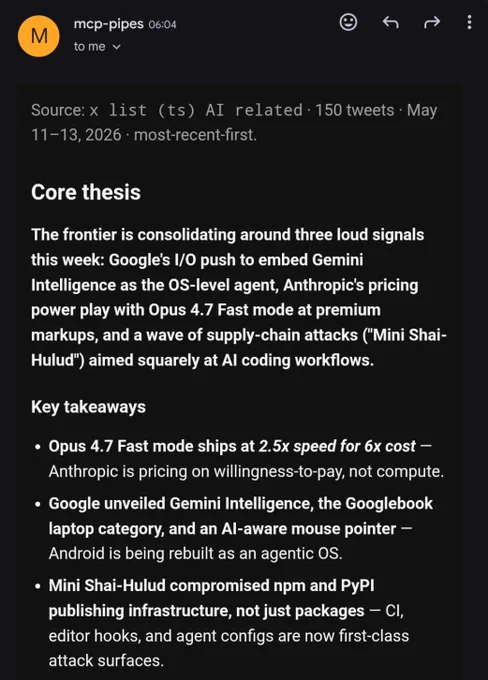Open the three-dot more options menu

[x=469, y=22]
